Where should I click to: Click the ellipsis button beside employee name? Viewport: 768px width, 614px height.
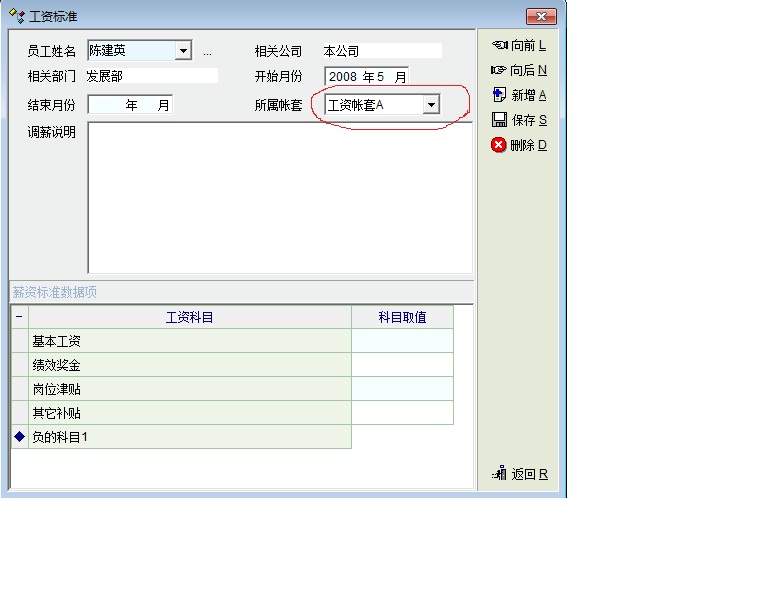(x=207, y=52)
